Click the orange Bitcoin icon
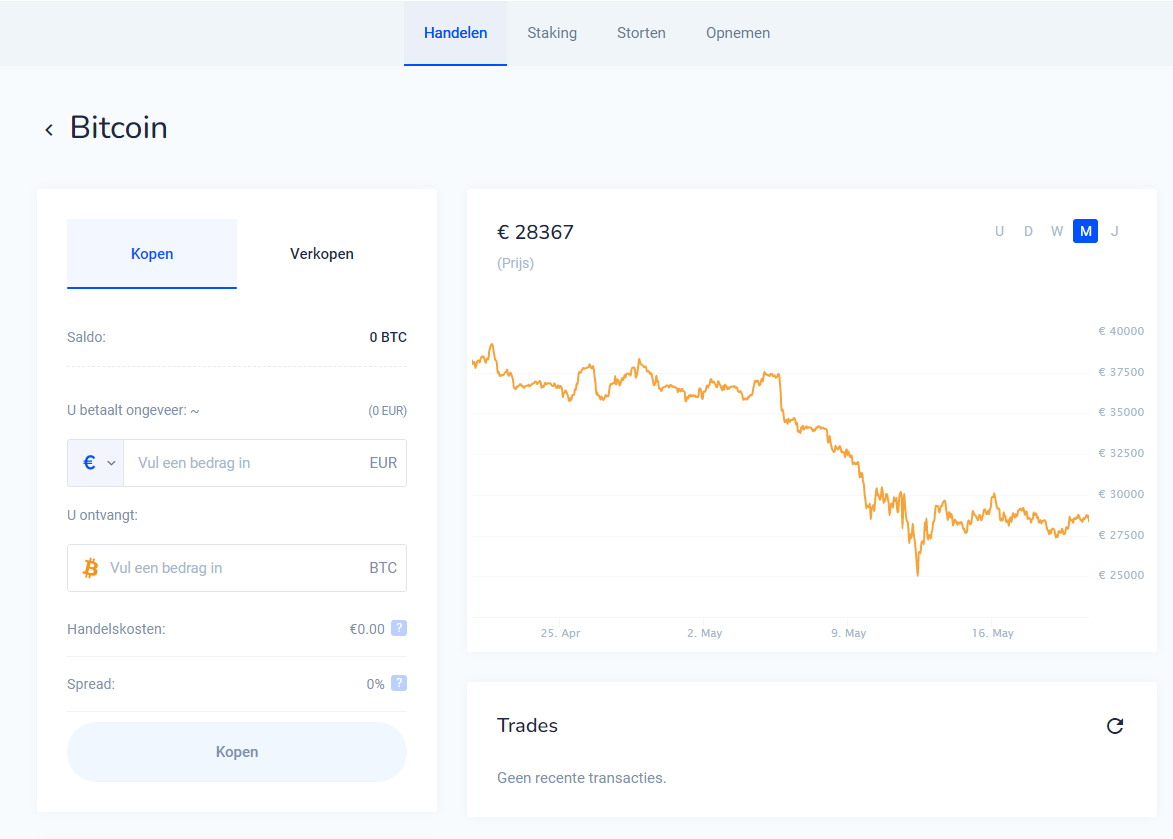This screenshot has height=839, width=1173. (x=90, y=568)
